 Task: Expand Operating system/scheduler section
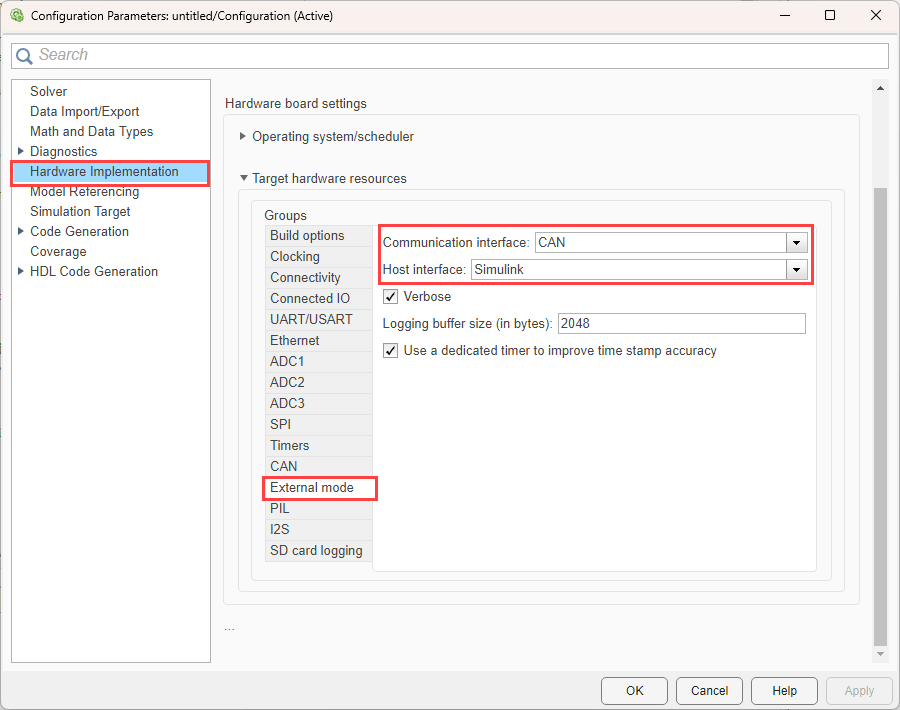click(x=243, y=137)
